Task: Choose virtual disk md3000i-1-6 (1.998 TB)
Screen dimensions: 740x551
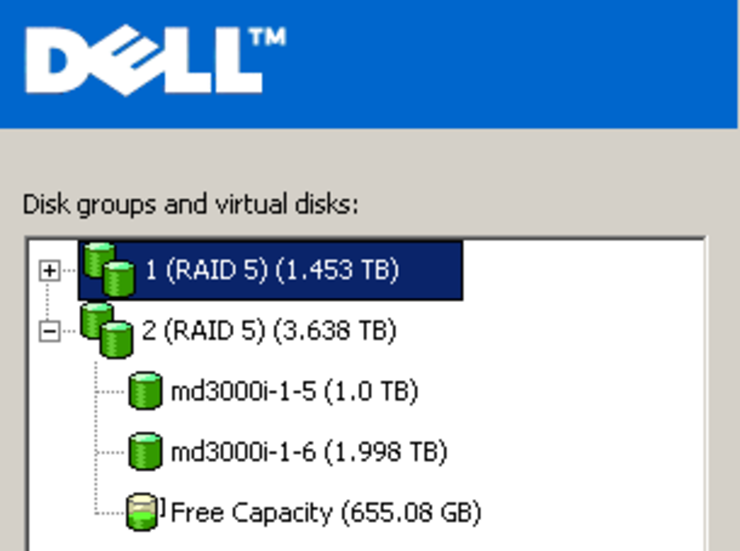Action: [x=309, y=452]
